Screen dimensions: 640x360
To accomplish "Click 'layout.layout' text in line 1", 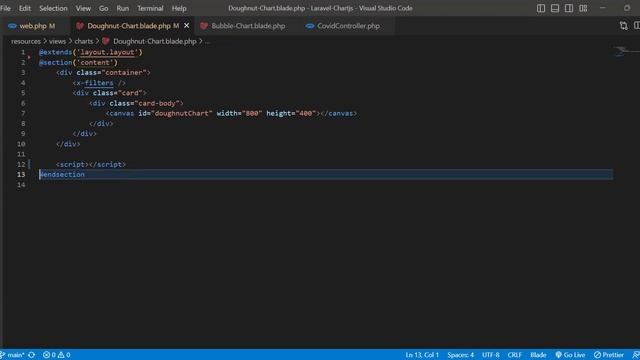I will click(107, 52).
